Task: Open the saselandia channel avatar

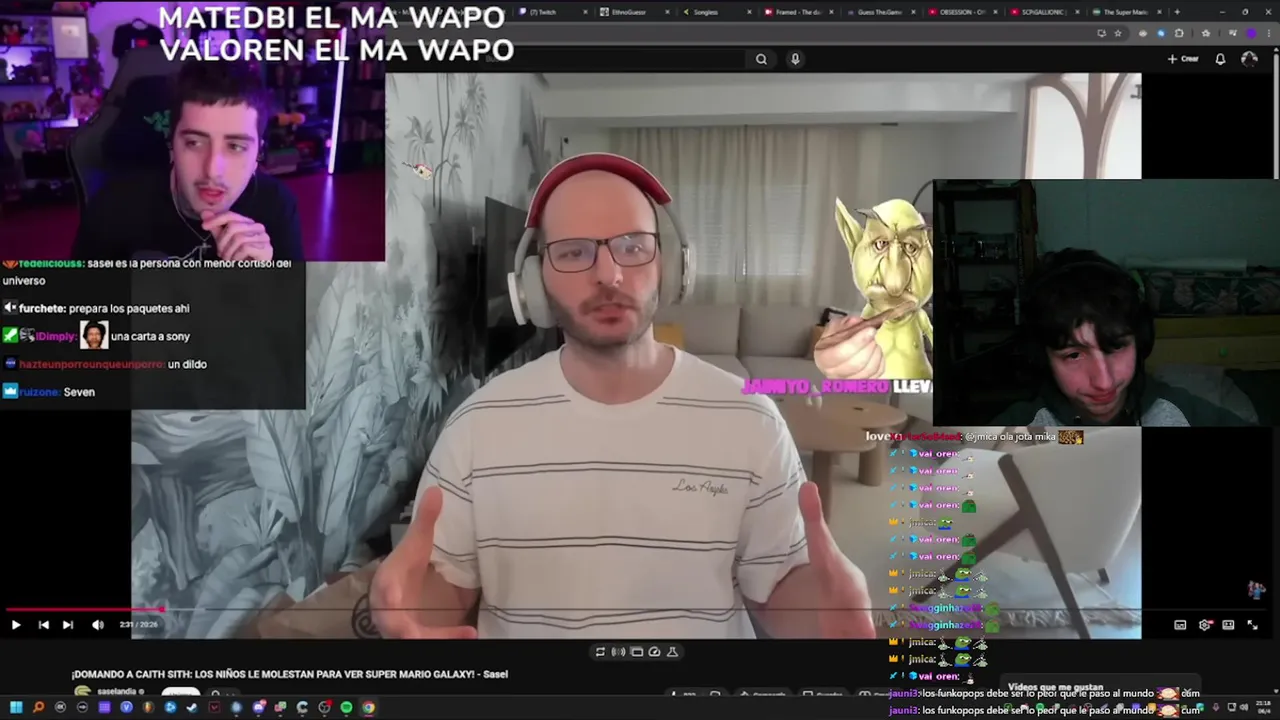Action: click(82, 693)
